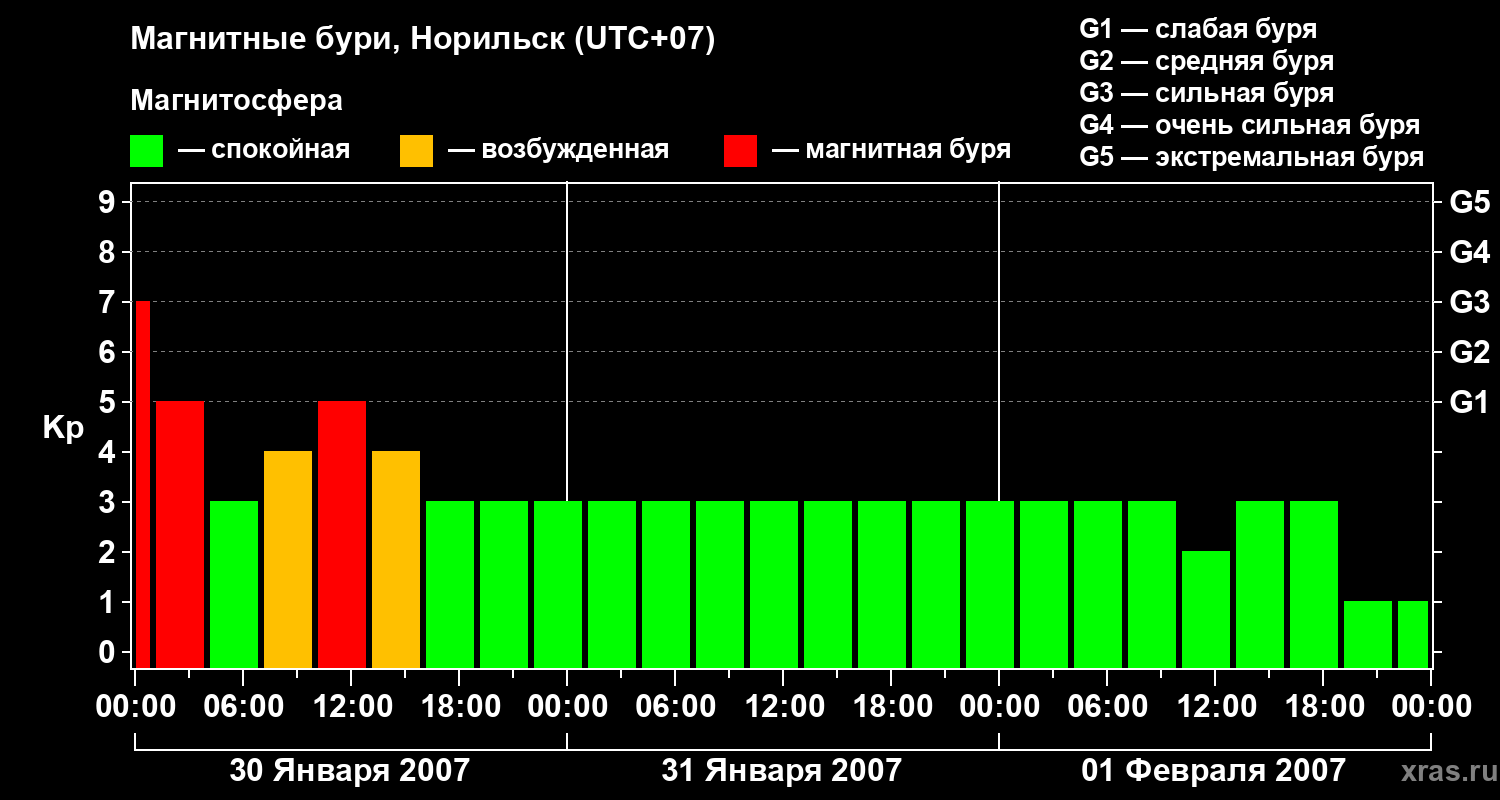Click the '01 Февраля 2007' date label
This screenshot has width=1500, height=800.
[1214, 770]
